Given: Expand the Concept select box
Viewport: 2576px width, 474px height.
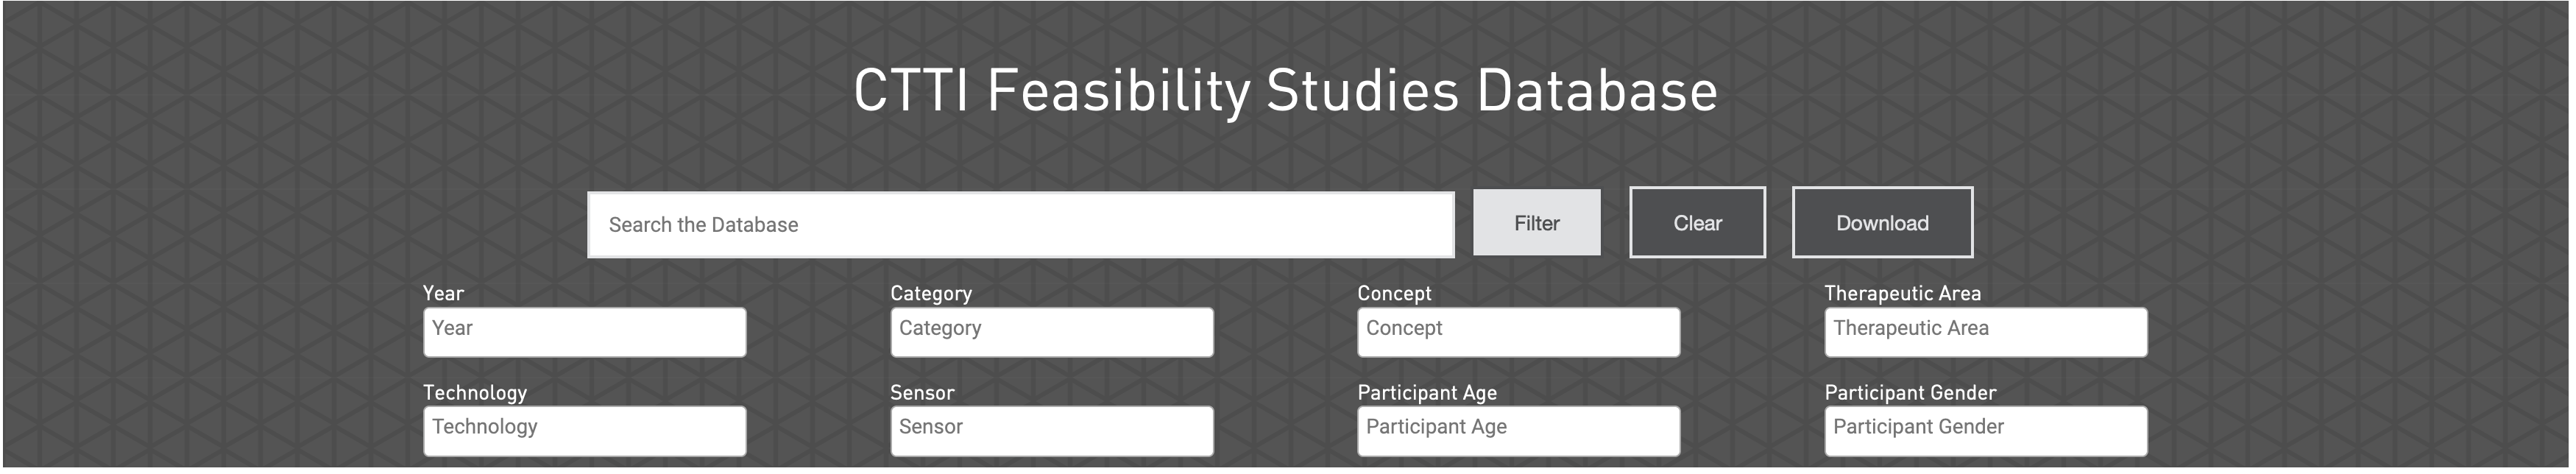Looking at the screenshot, I should pyautogui.click(x=1518, y=332).
